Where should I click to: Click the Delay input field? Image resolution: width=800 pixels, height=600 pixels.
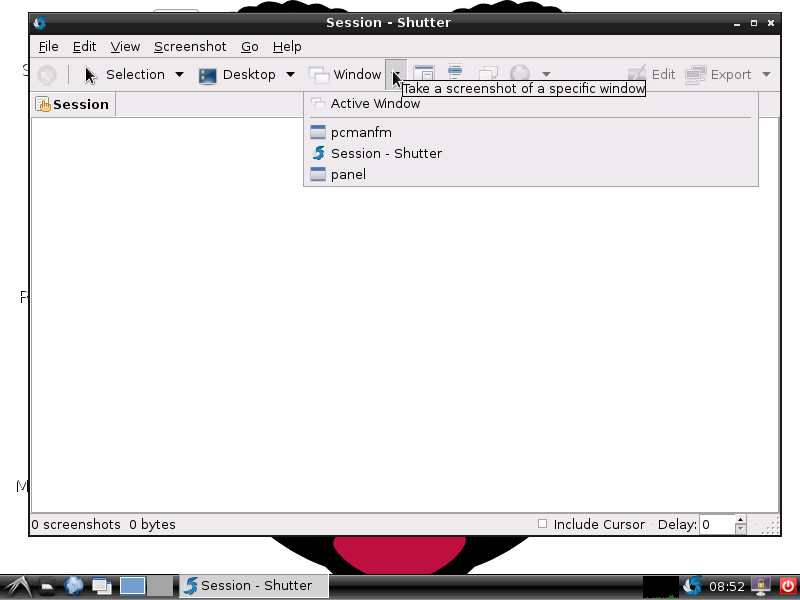[717, 524]
